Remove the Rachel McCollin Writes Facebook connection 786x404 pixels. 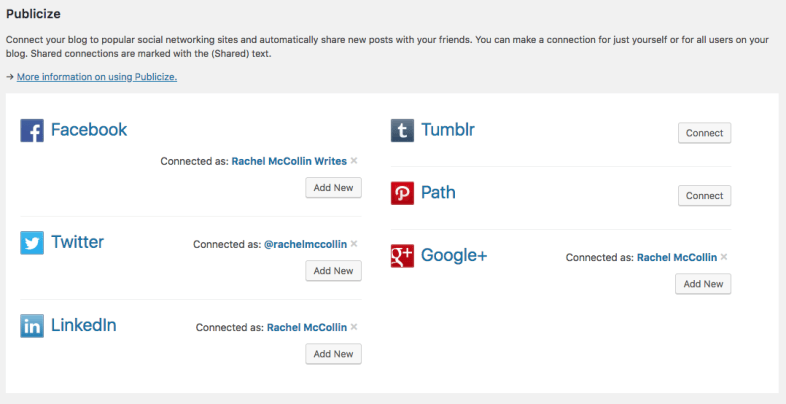(x=354, y=161)
